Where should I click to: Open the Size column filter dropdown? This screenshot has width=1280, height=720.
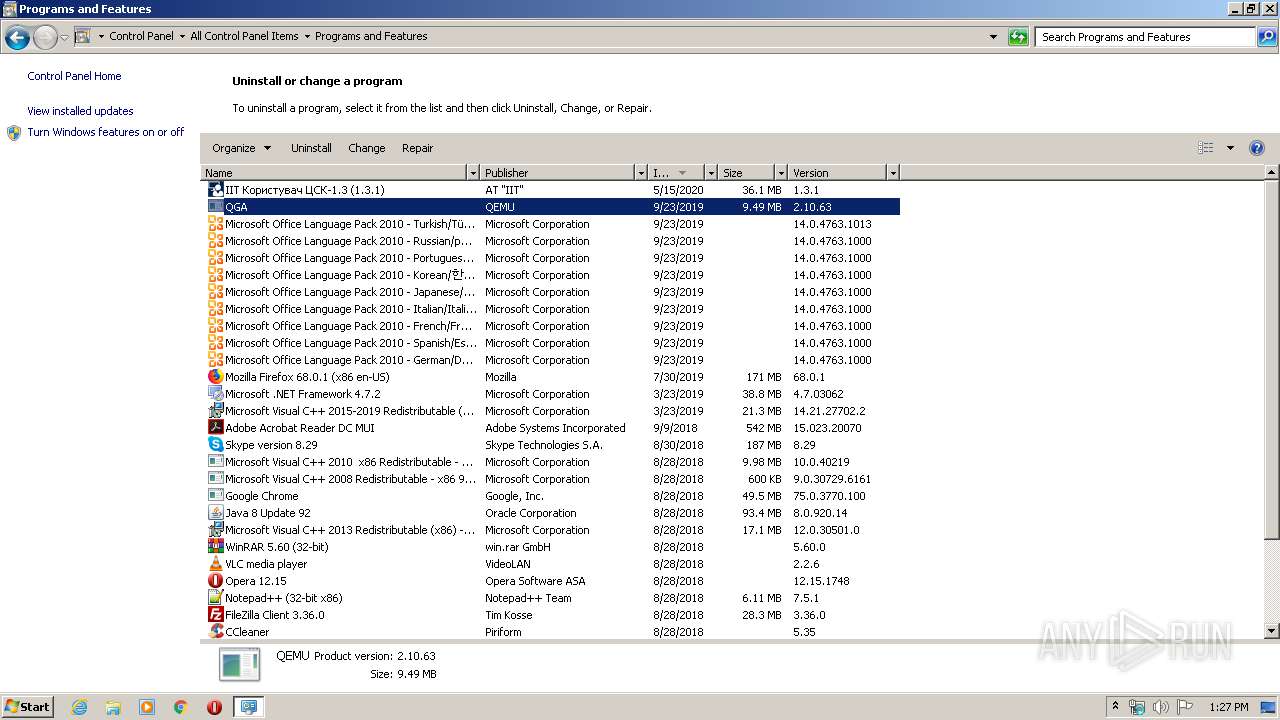(x=781, y=173)
